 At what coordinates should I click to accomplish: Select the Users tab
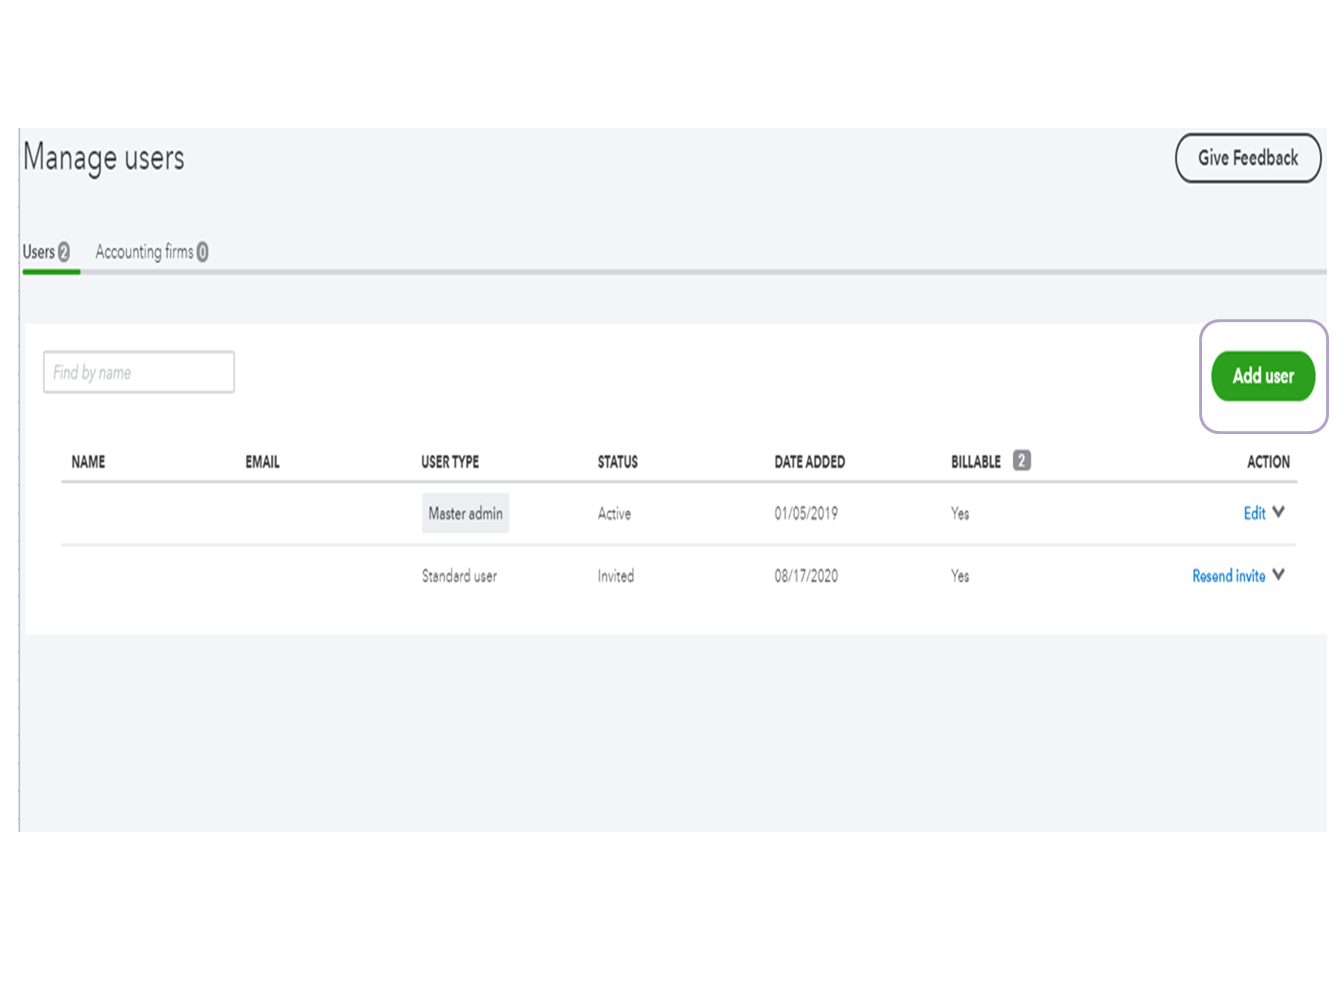point(37,251)
